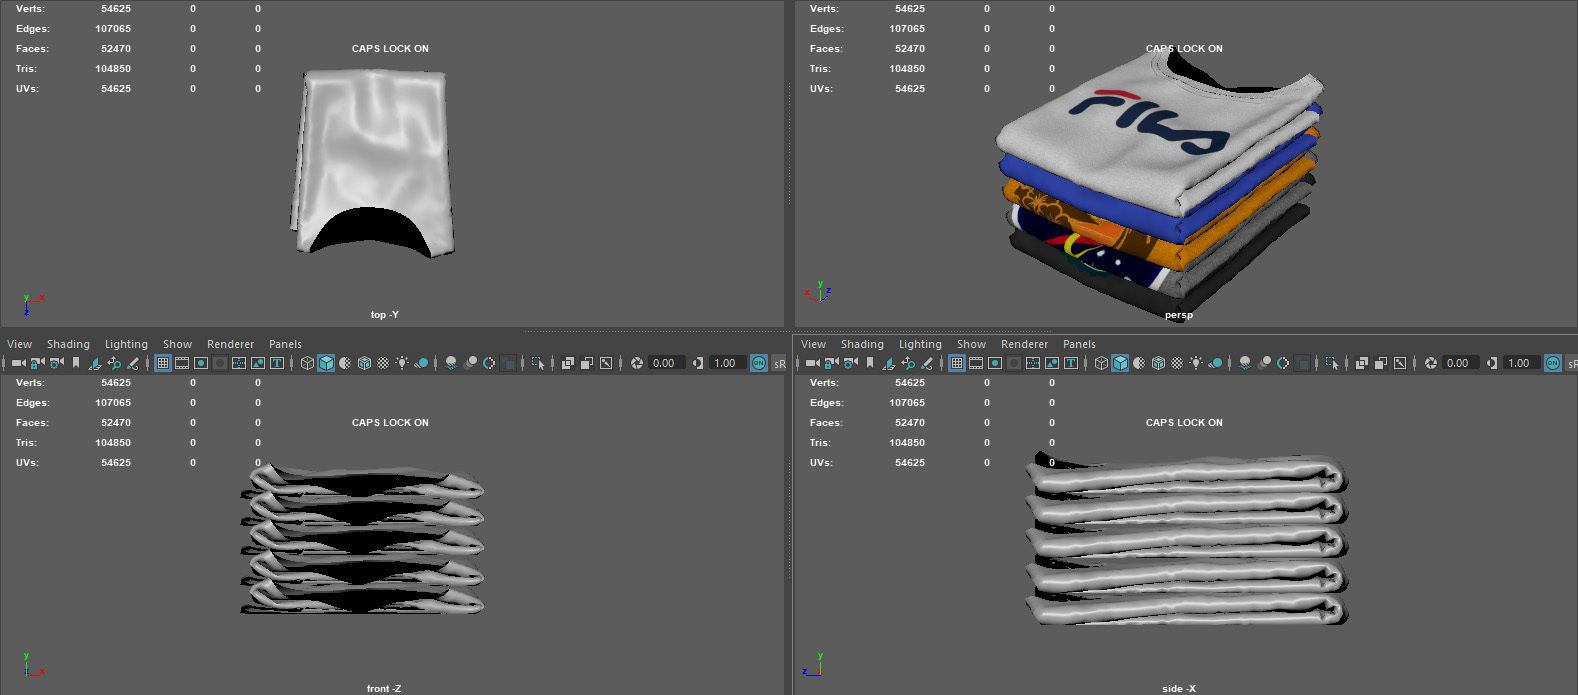This screenshot has width=1578, height=695.
Task: Click Use Default Material icon in front view toolbar
Action: pos(345,363)
